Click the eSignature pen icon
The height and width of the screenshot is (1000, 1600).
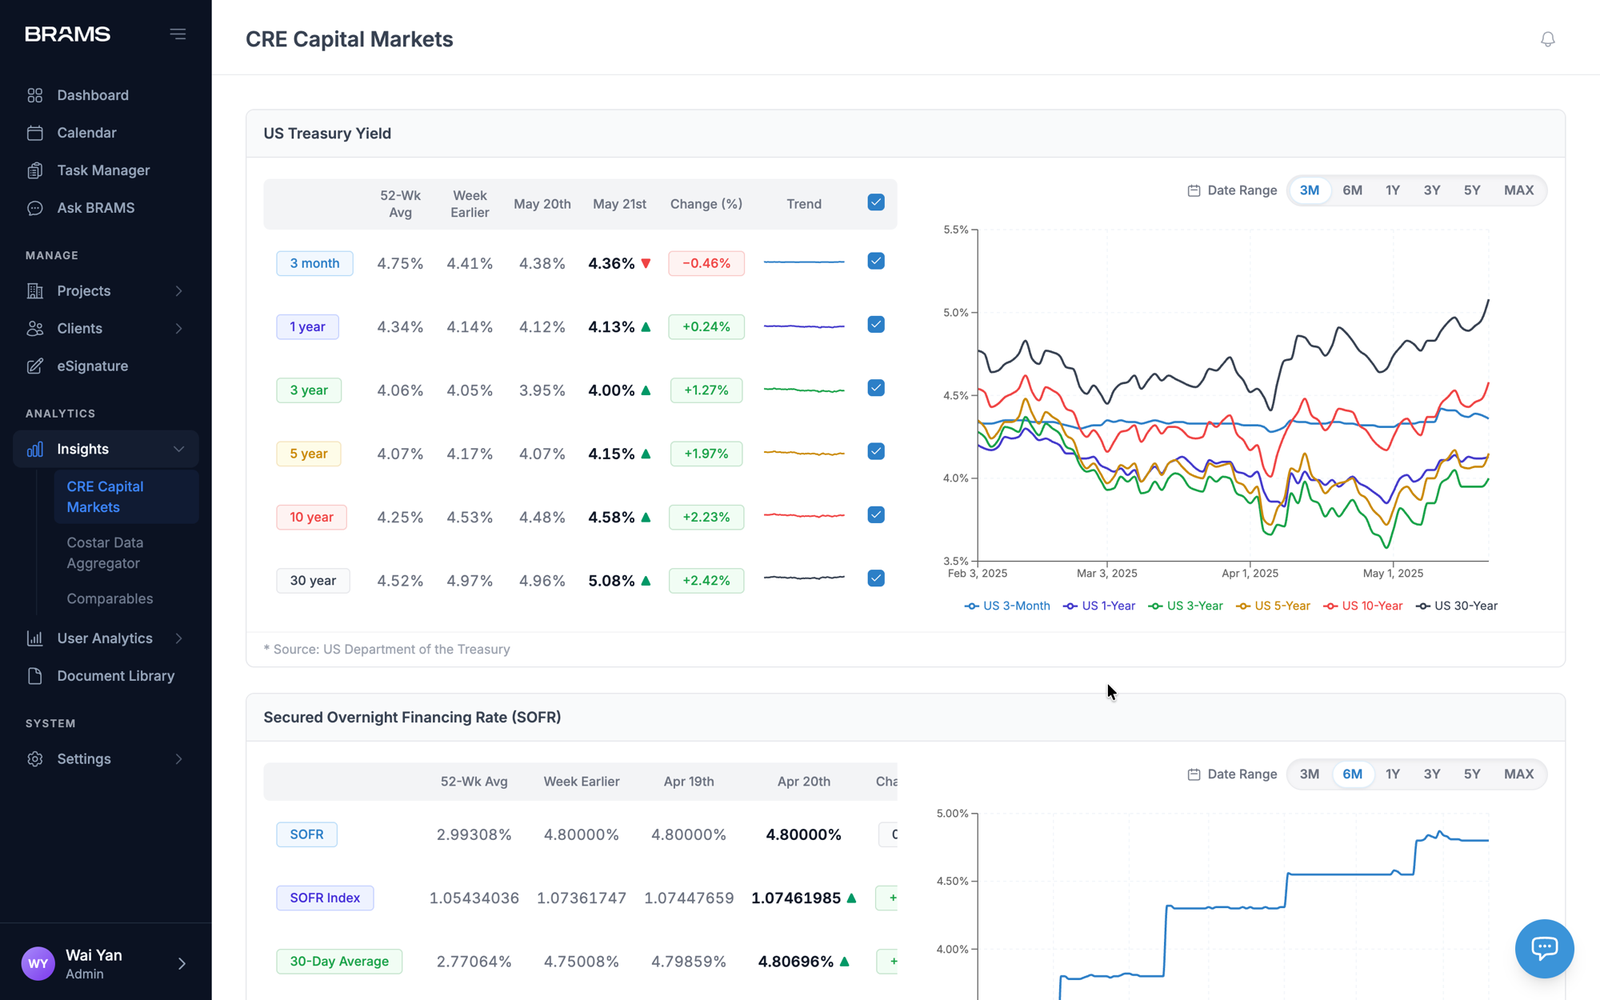(x=35, y=366)
